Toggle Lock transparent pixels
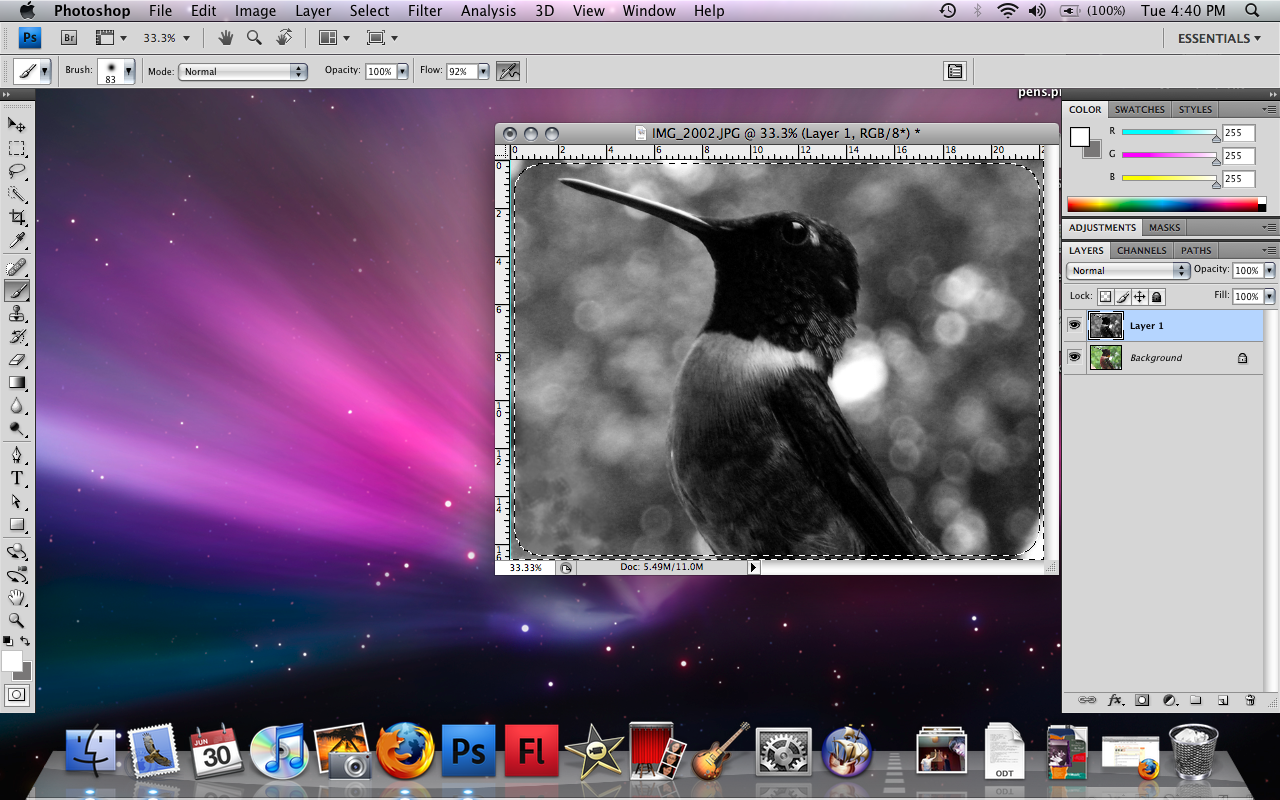Image resolution: width=1280 pixels, height=800 pixels. [1105, 297]
